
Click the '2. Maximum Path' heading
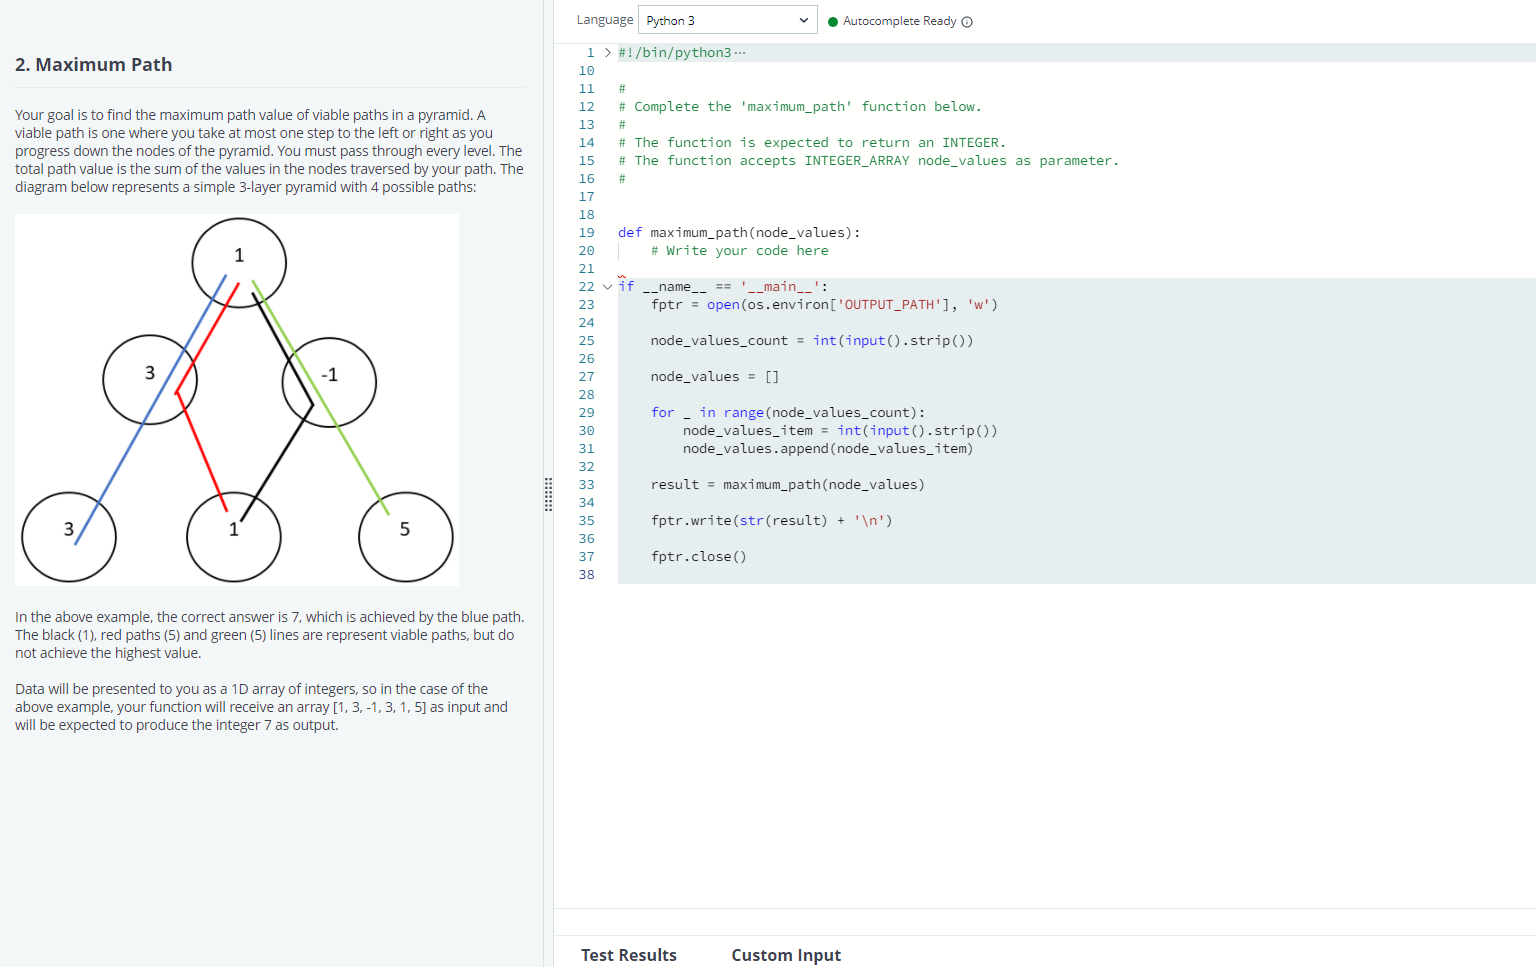93,64
